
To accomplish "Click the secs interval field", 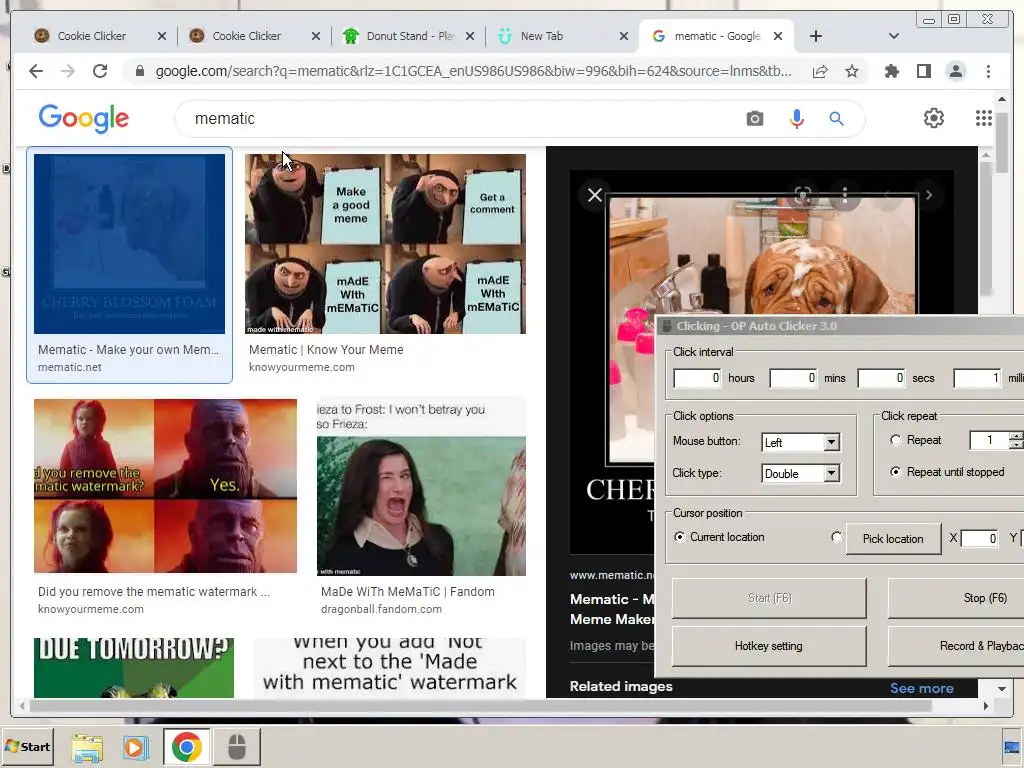I will [x=882, y=378].
